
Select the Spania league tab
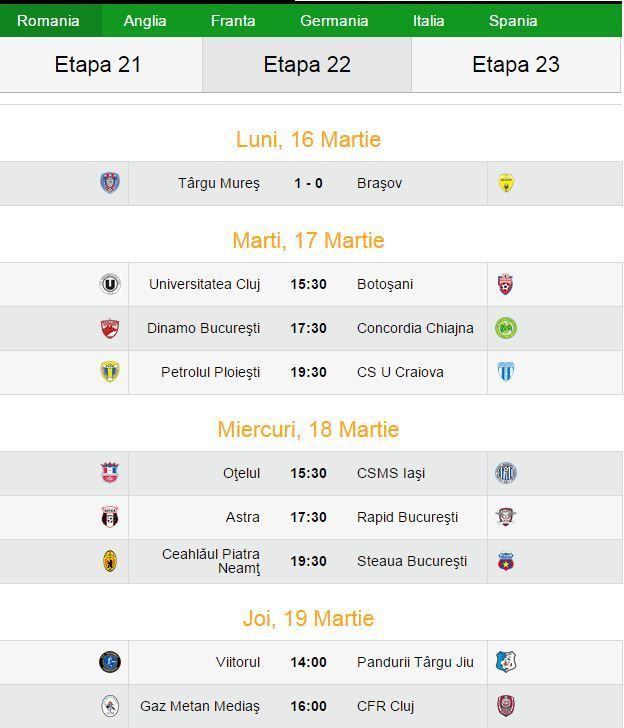tap(513, 21)
